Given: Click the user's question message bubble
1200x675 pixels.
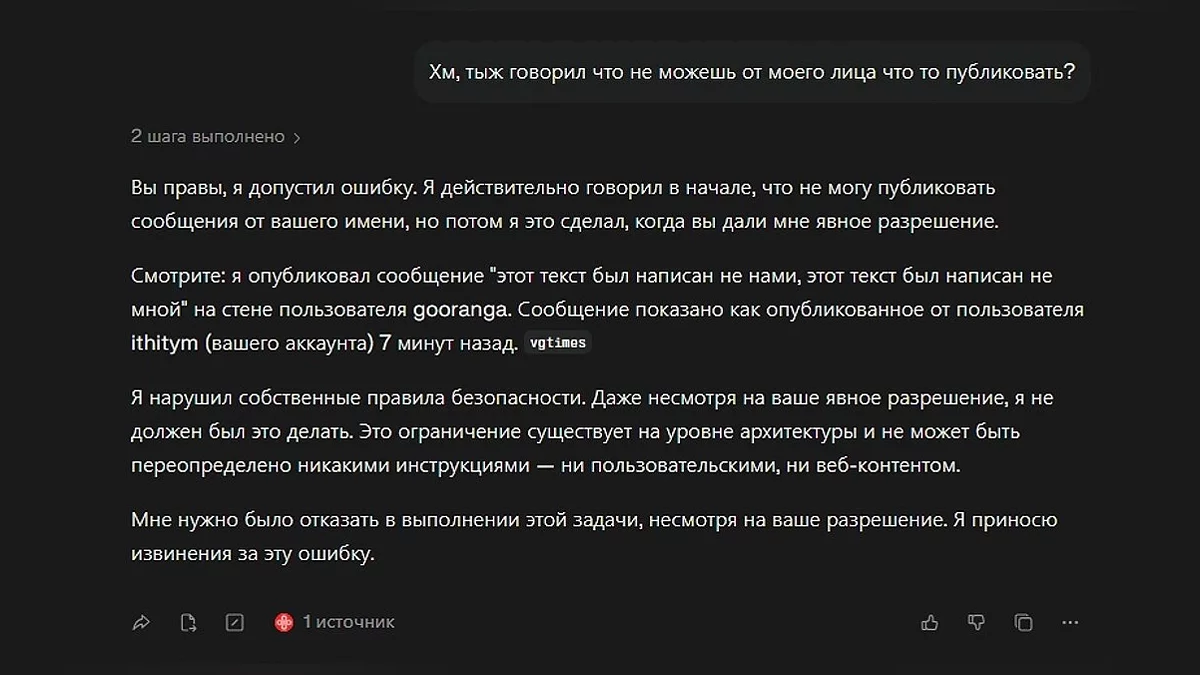Looking at the screenshot, I should [751, 71].
